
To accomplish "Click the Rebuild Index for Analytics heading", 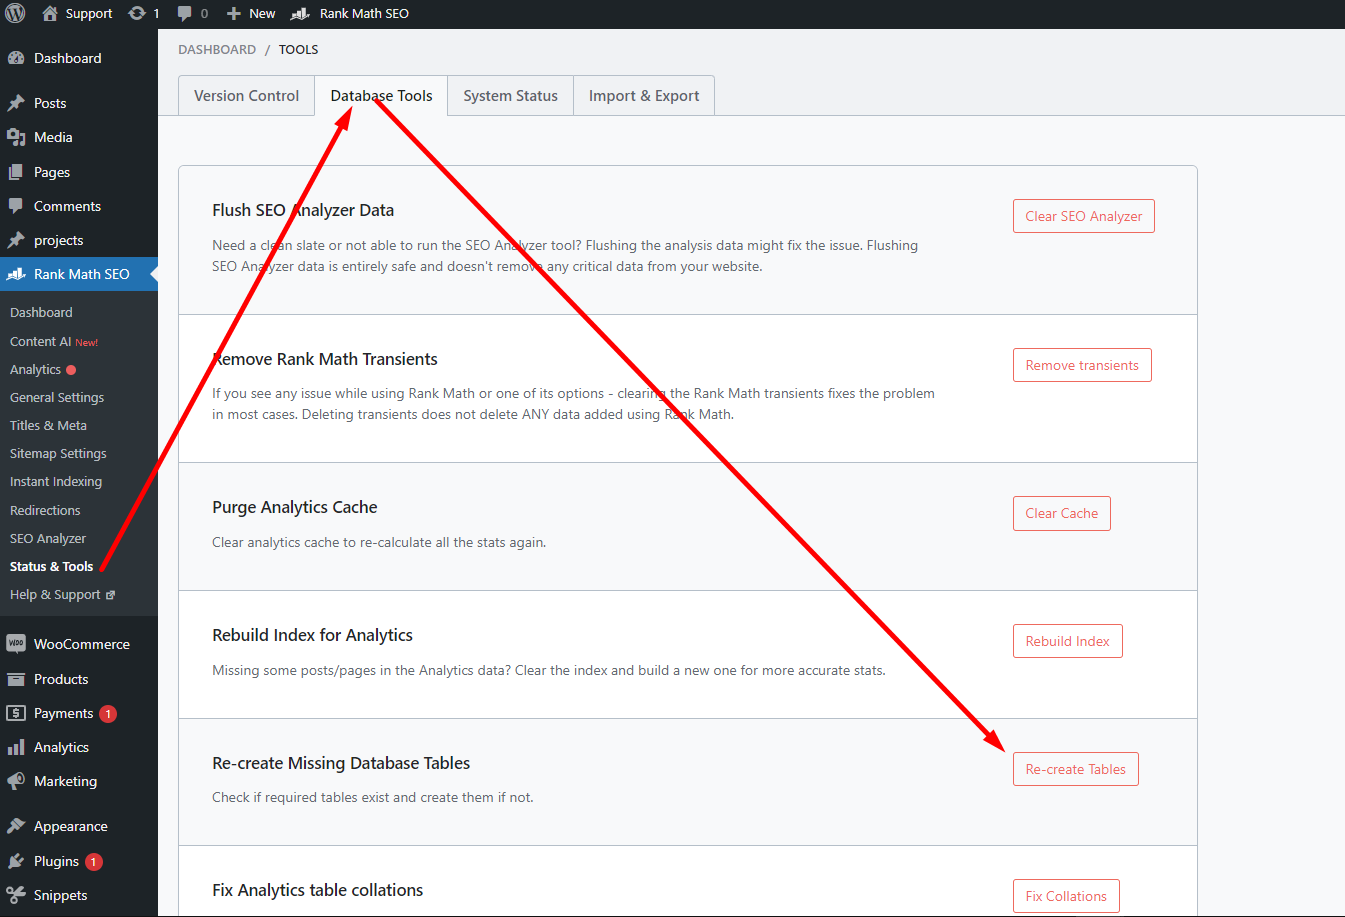I will point(312,635).
